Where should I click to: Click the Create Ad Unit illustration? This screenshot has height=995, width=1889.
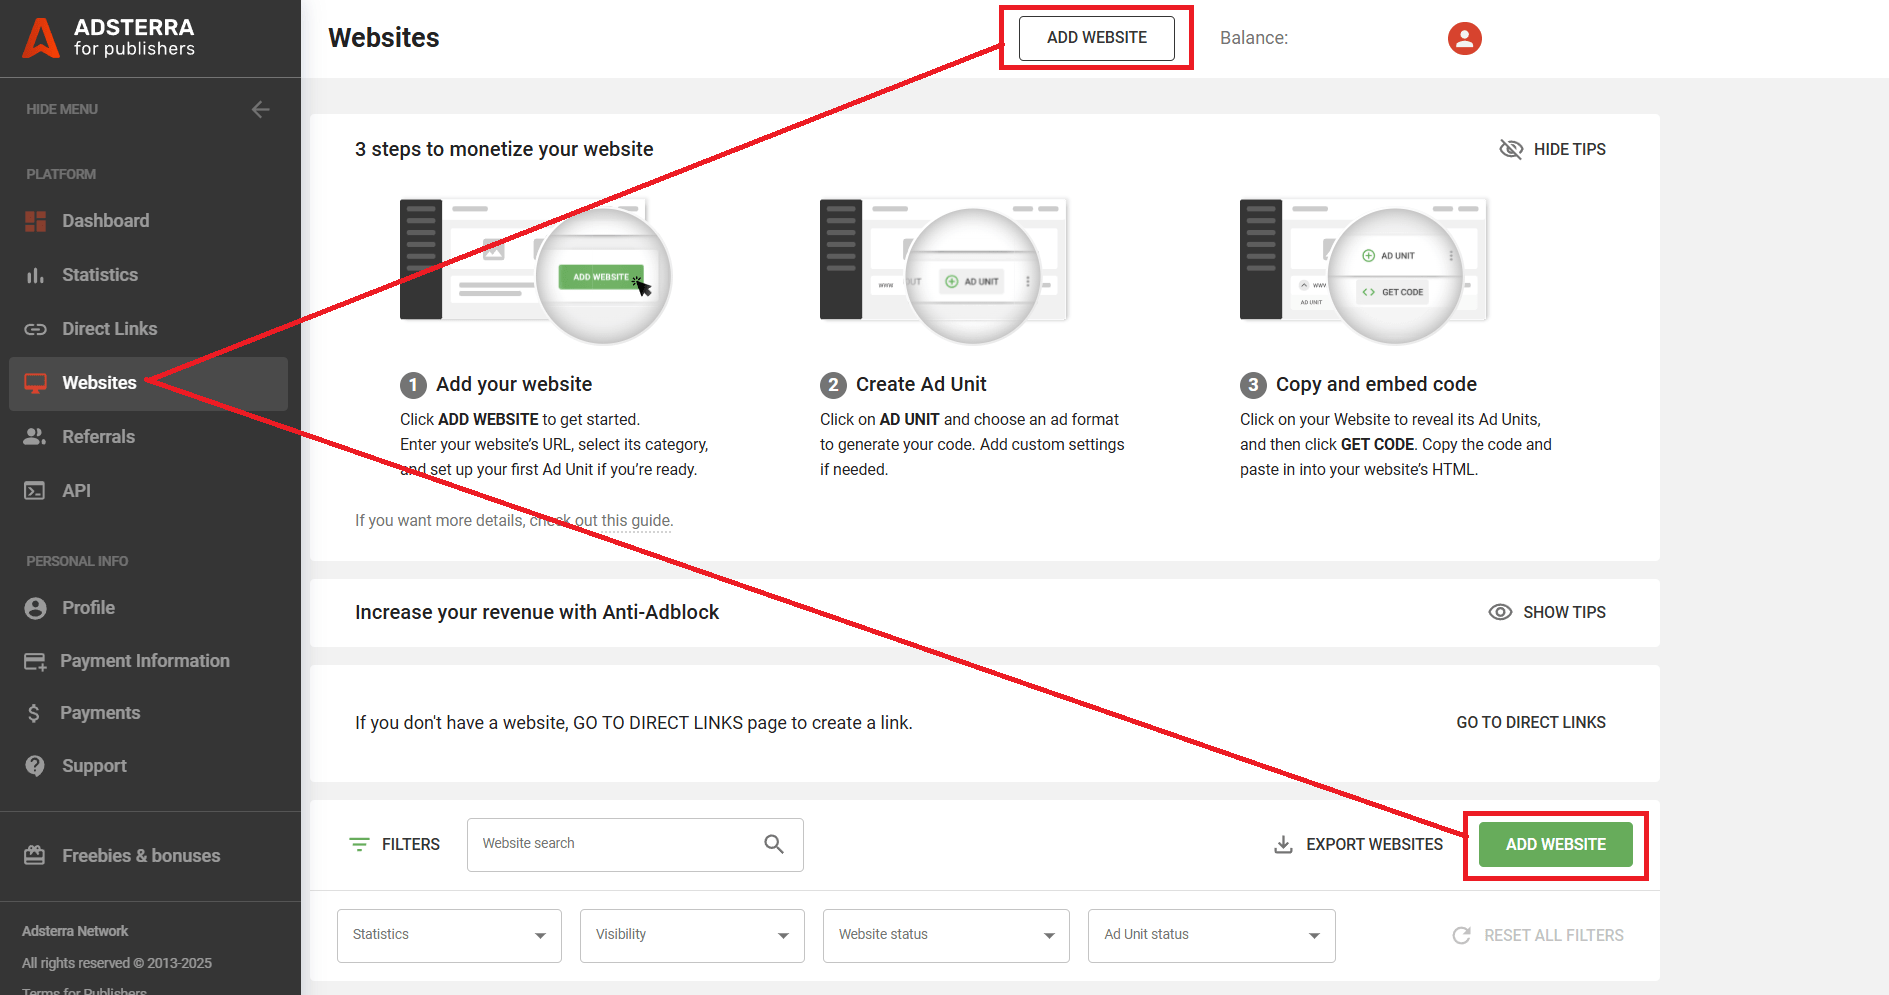[945, 271]
